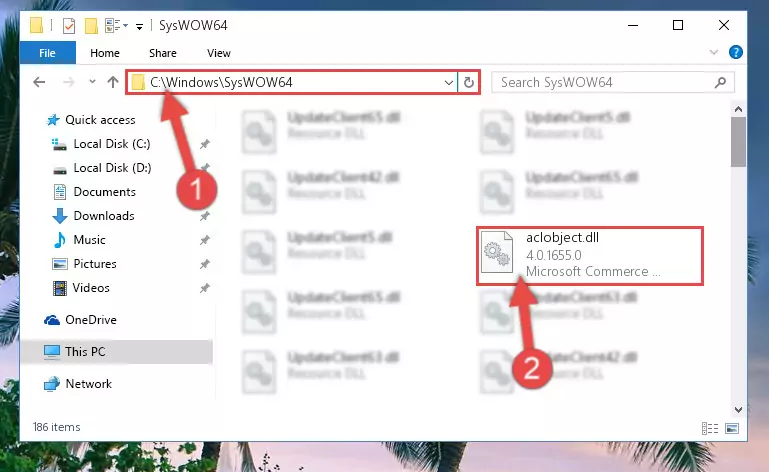
Task: Open the Help question mark icon
Action: pyautogui.click(x=736, y=52)
